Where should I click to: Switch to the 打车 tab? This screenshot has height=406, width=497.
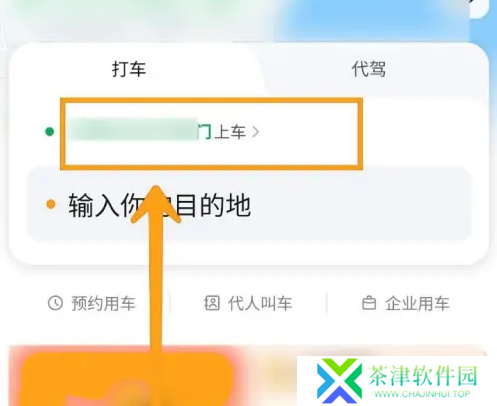(129, 69)
